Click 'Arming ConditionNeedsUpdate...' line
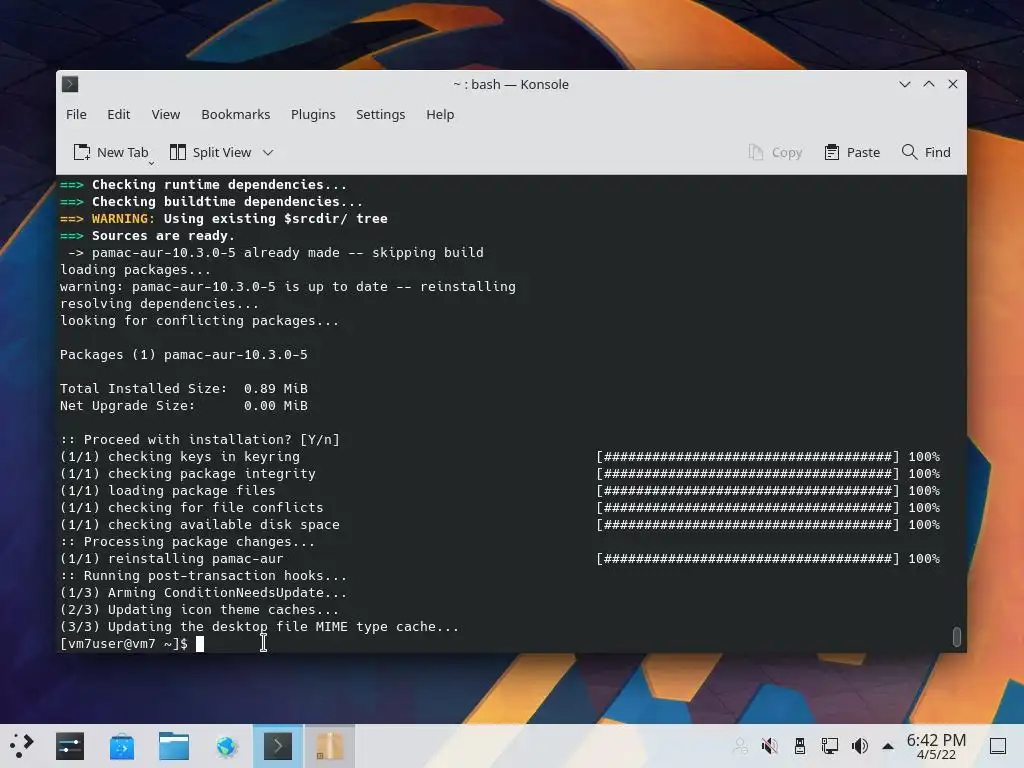Viewport: 1024px width, 768px height. tap(204, 593)
